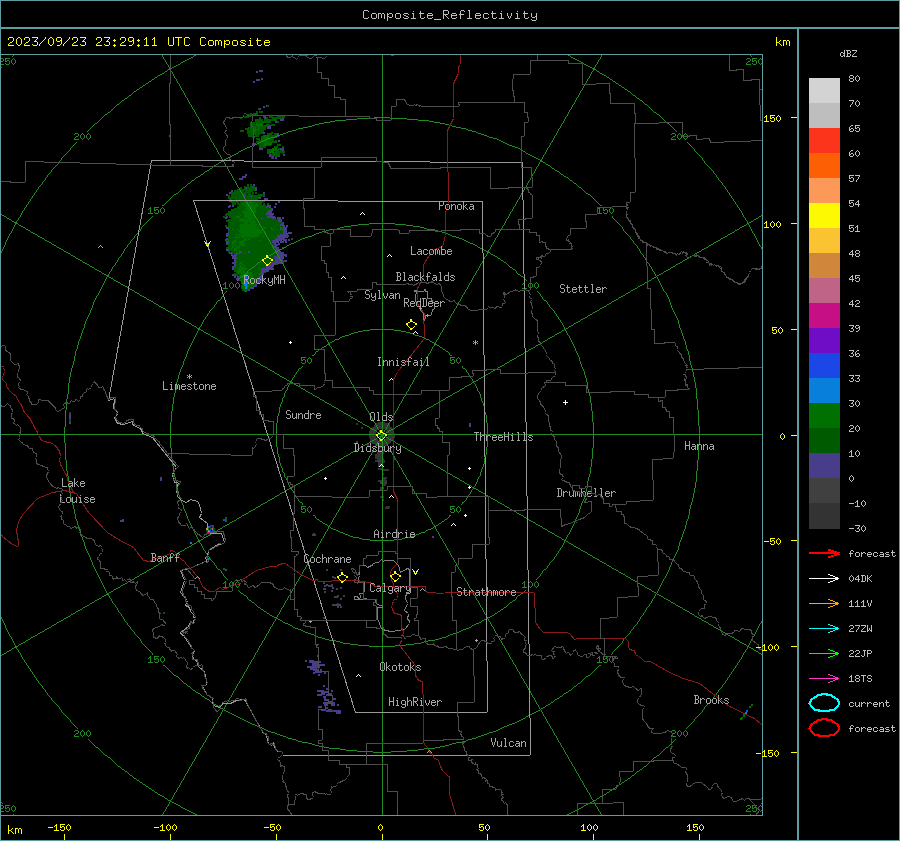Viewport: 900px width, 841px height.
Task: Click the Sylvan map label
Action: (382, 295)
